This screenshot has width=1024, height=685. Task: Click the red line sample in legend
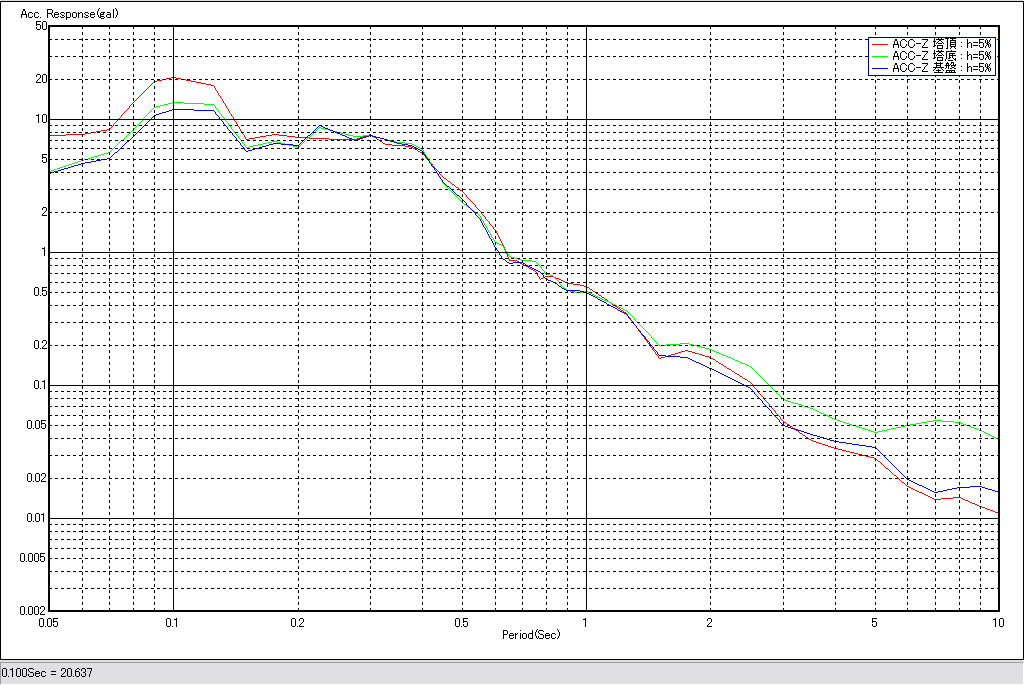tap(880, 44)
